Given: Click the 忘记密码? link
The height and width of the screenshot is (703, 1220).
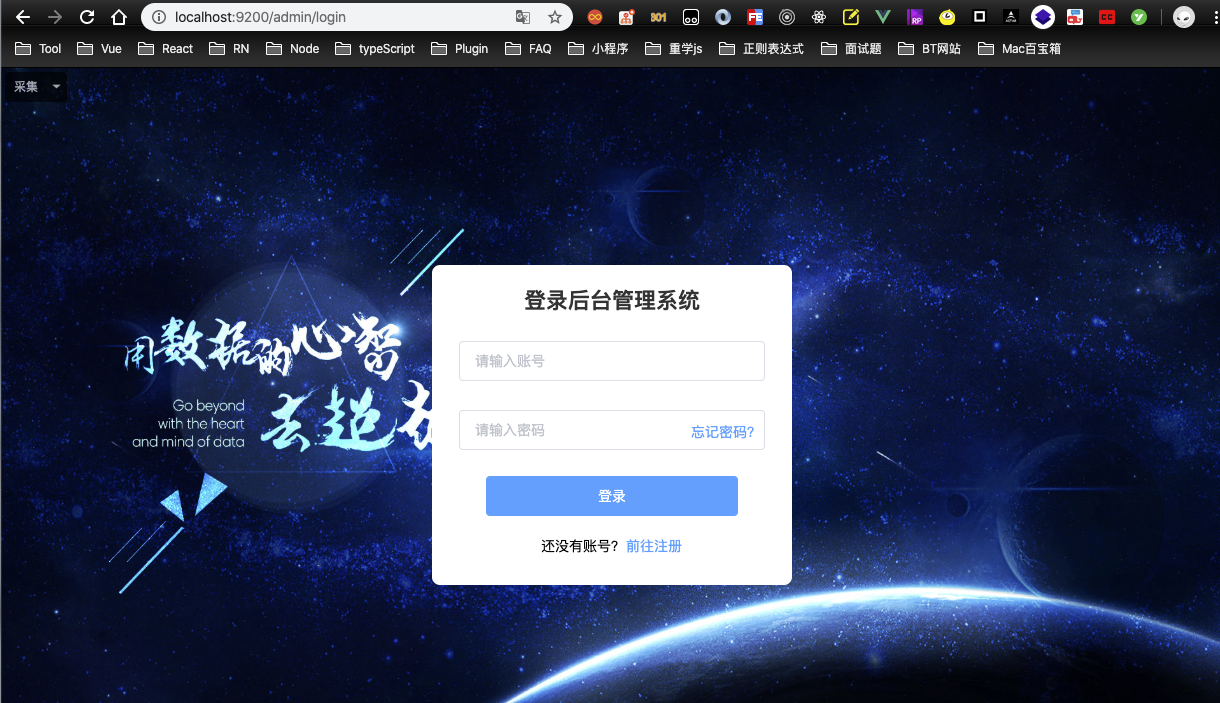Looking at the screenshot, I should pyautogui.click(x=723, y=432).
